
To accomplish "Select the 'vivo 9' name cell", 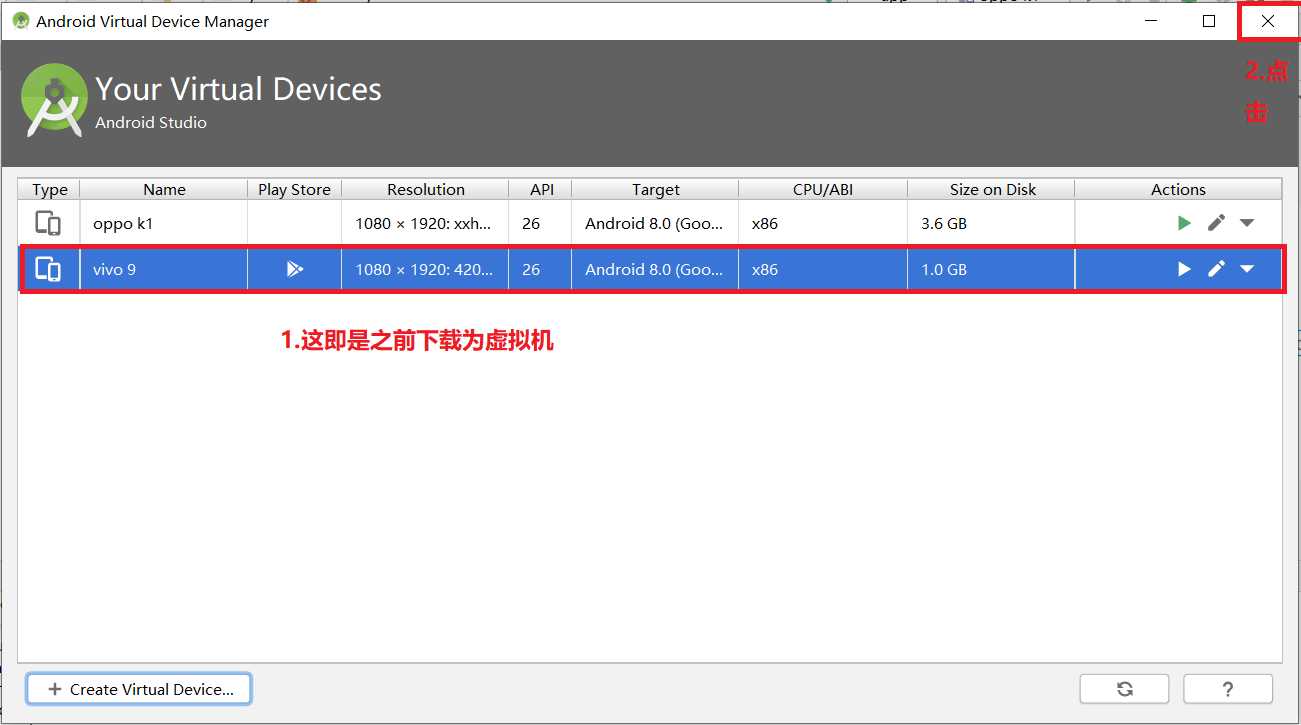I will (x=164, y=269).
